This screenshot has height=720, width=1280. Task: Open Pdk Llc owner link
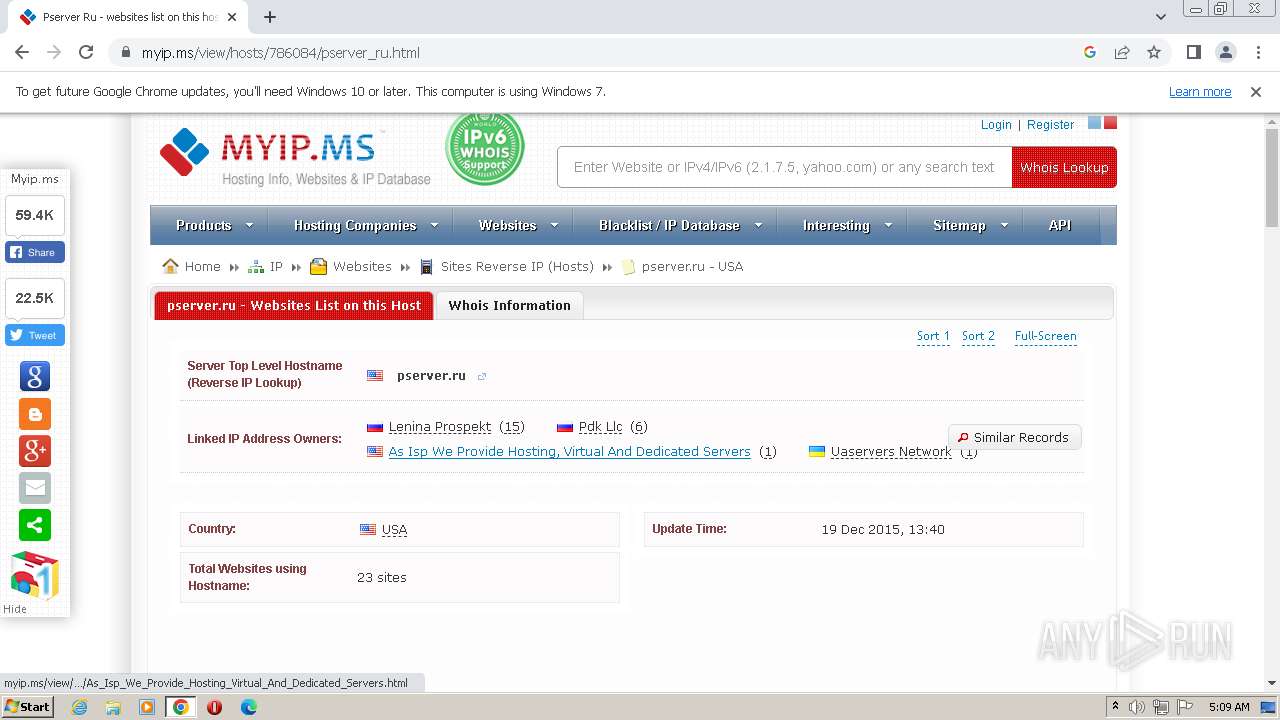coord(600,427)
